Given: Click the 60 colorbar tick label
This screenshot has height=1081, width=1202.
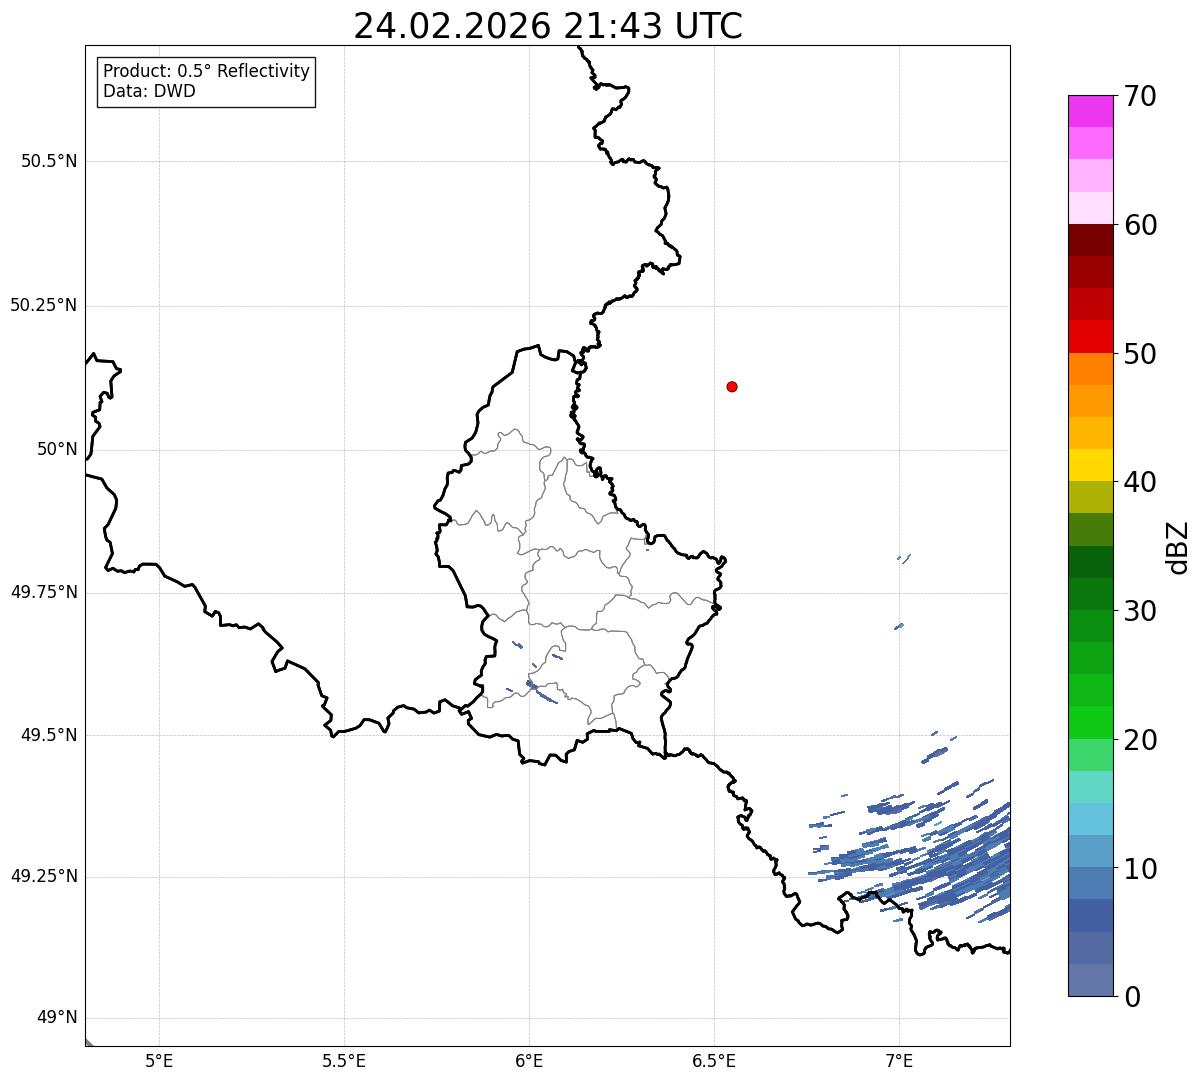Looking at the screenshot, I should pyautogui.click(x=1140, y=225).
